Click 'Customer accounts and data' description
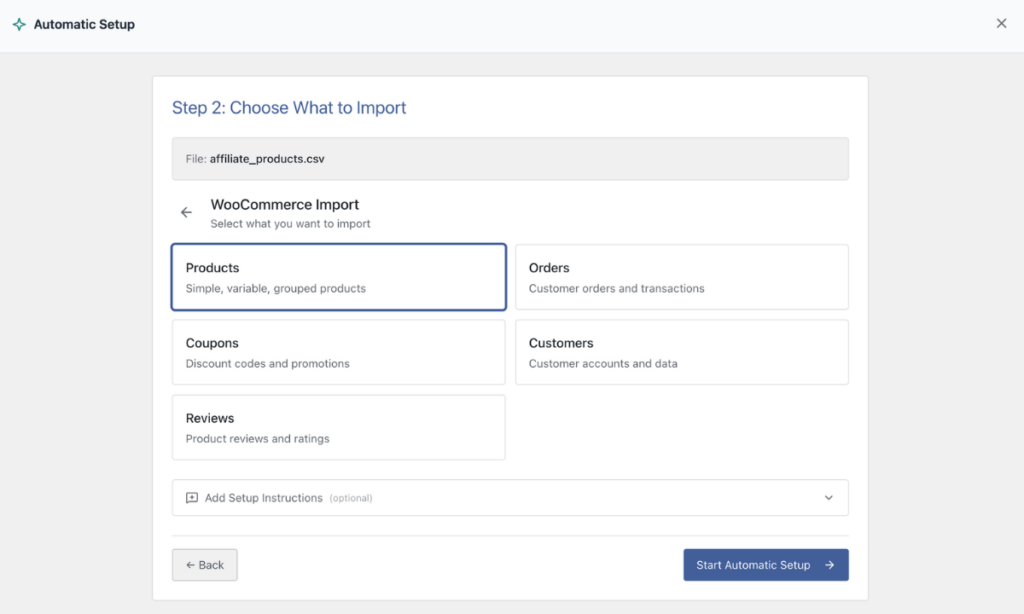 point(603,363)
